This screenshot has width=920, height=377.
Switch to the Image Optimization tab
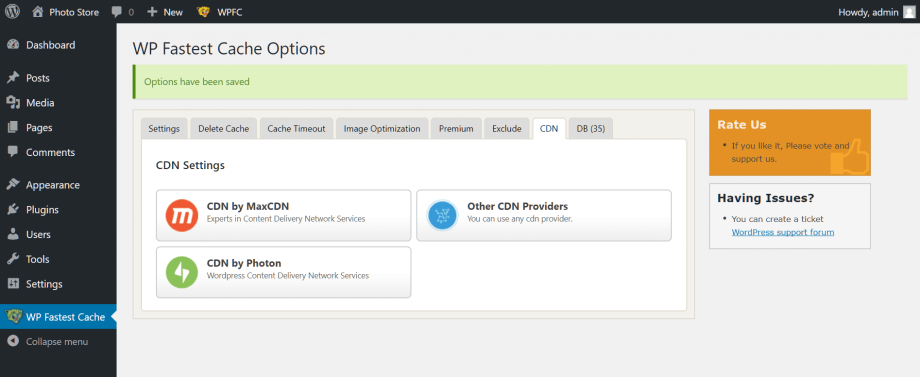pos(382,128)
